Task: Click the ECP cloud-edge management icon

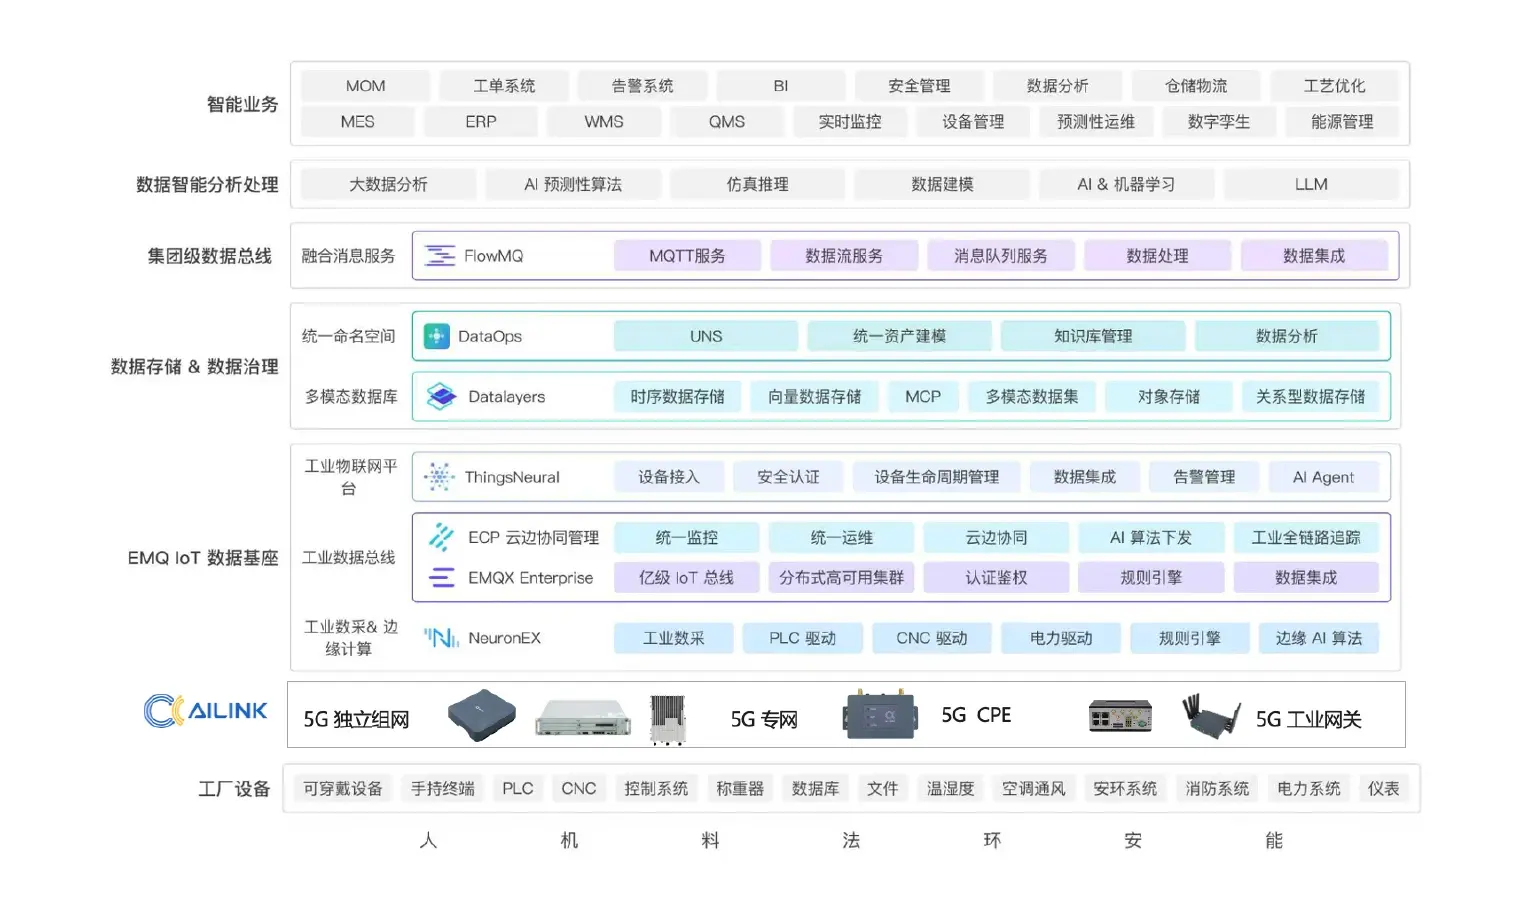Action: (x=441, y=537)
